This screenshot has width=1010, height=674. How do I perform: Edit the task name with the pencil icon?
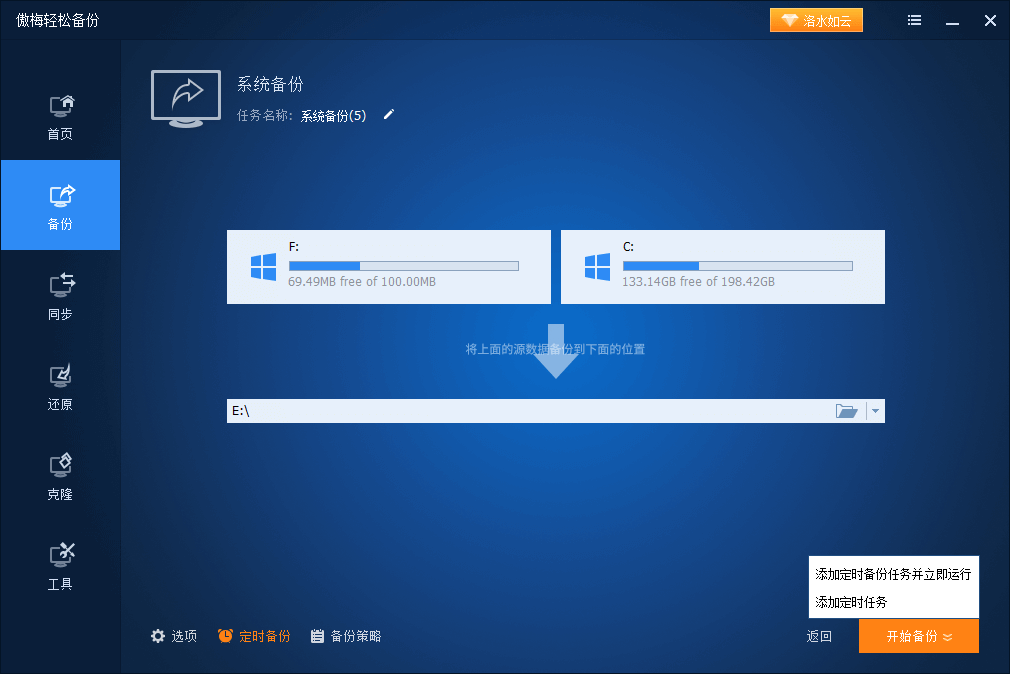pos(388,115)
